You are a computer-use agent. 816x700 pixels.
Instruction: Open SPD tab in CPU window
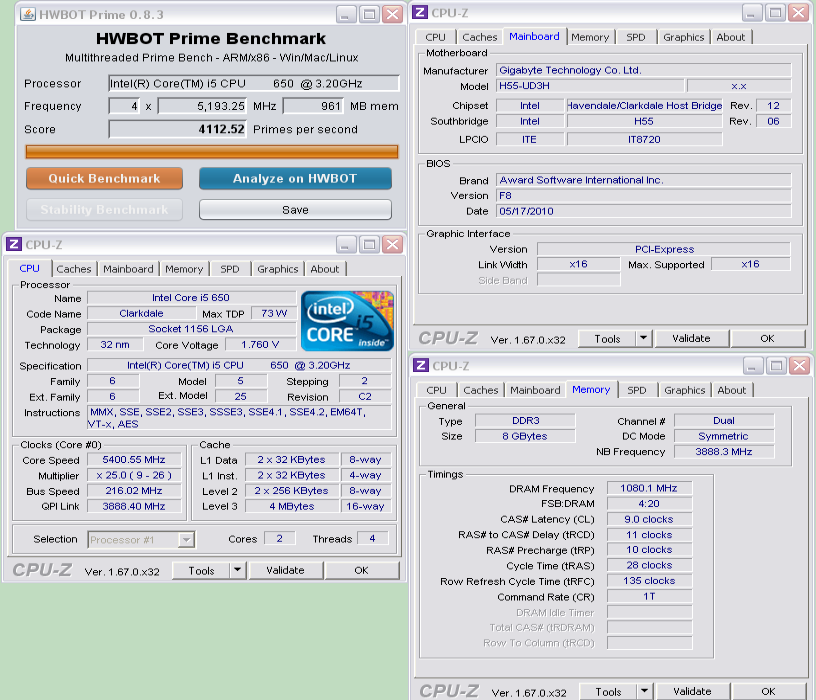(230, 269)
